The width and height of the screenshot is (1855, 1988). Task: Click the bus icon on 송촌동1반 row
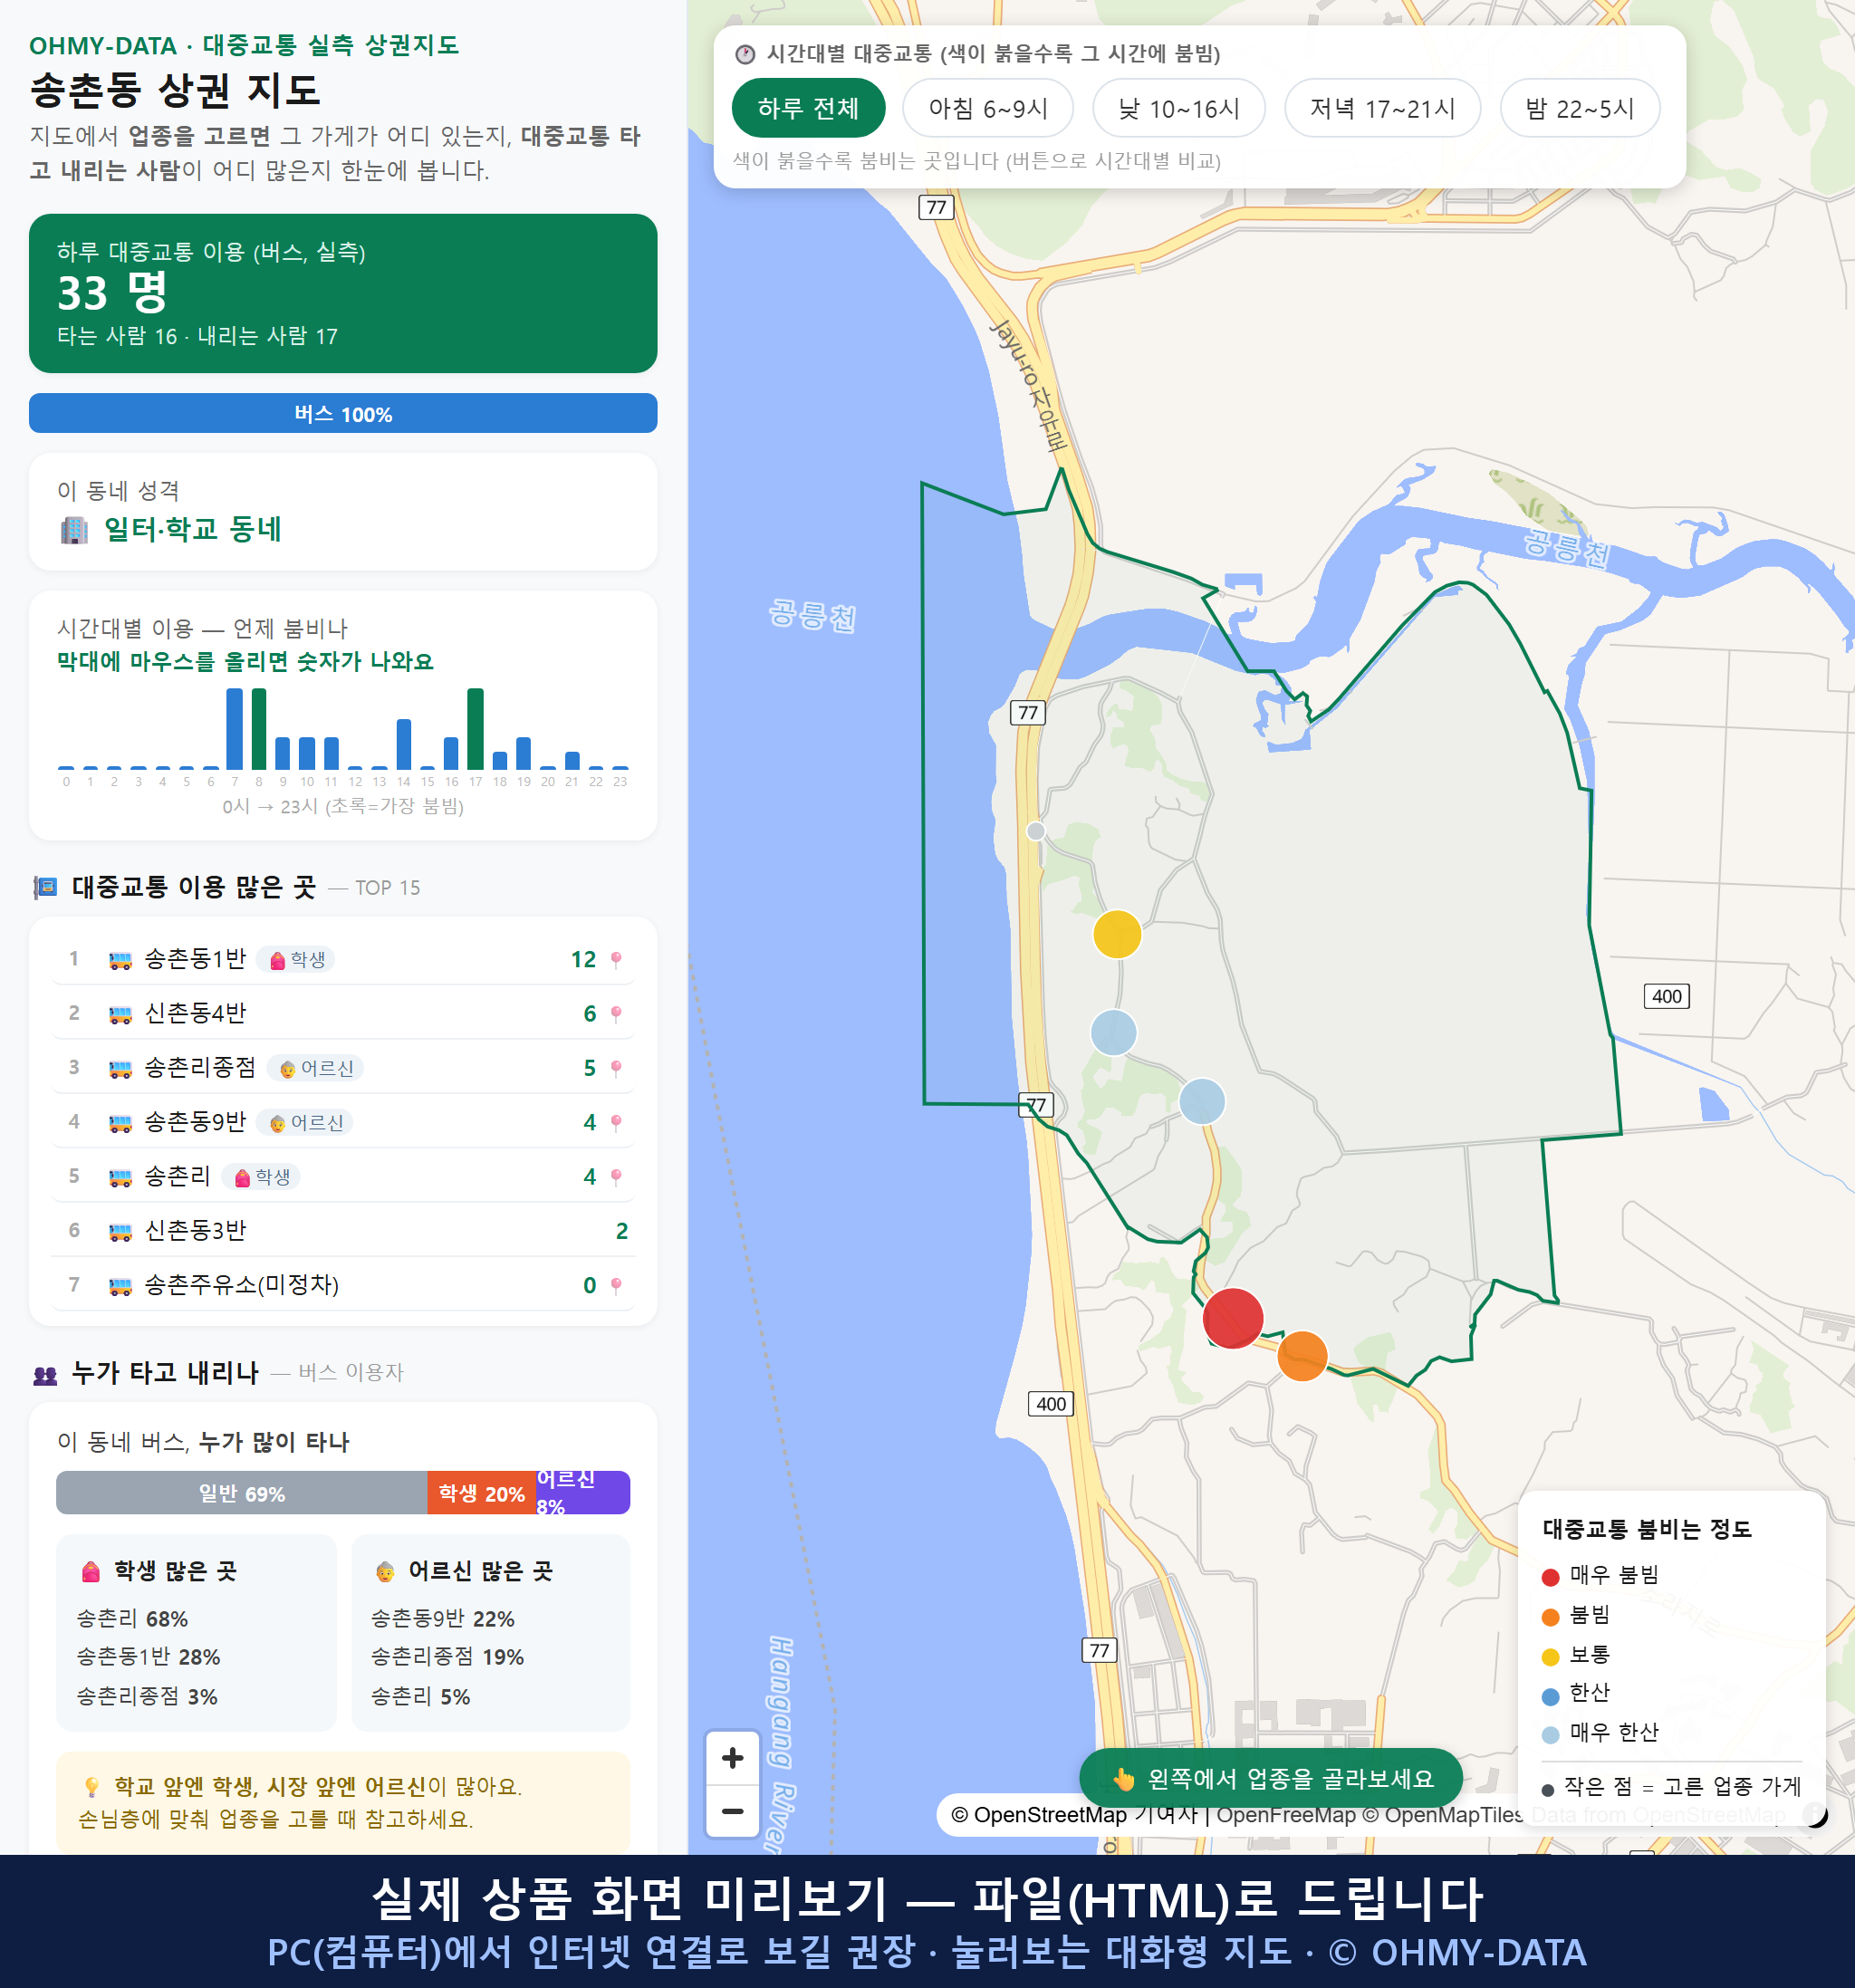coord(120,960)
